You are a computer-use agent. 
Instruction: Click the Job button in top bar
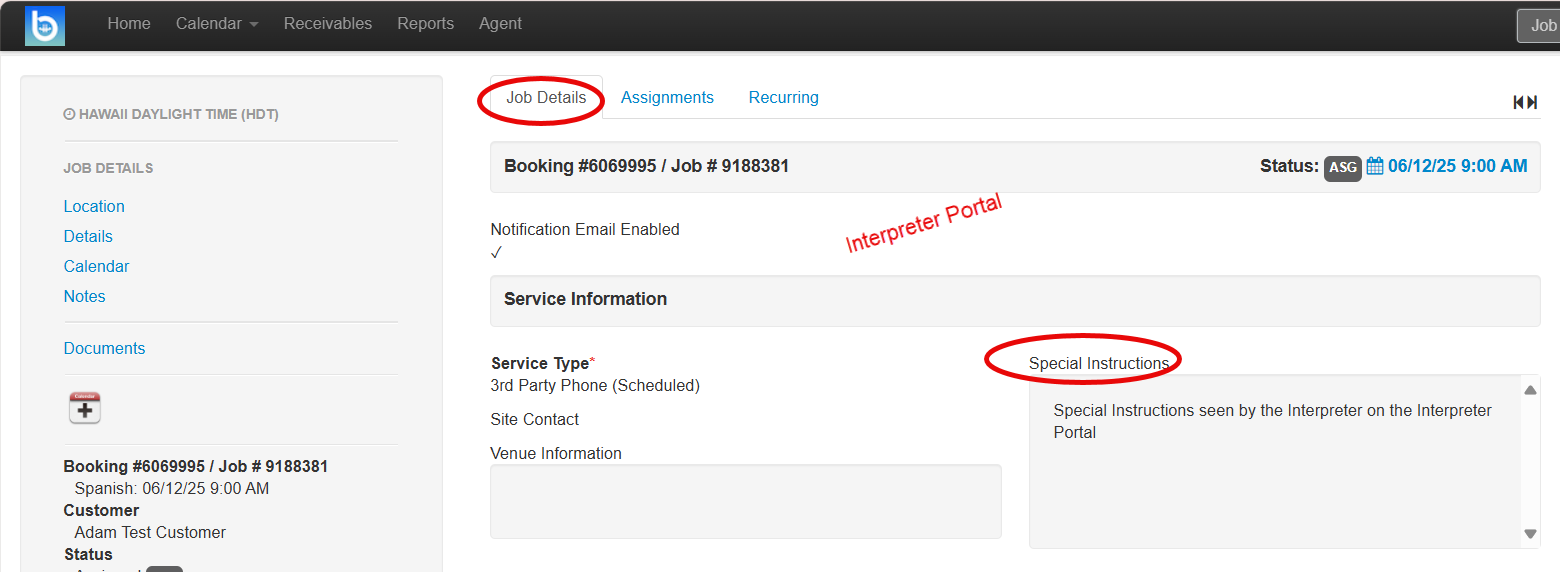pyautogui.click(x=1540, y=26)
